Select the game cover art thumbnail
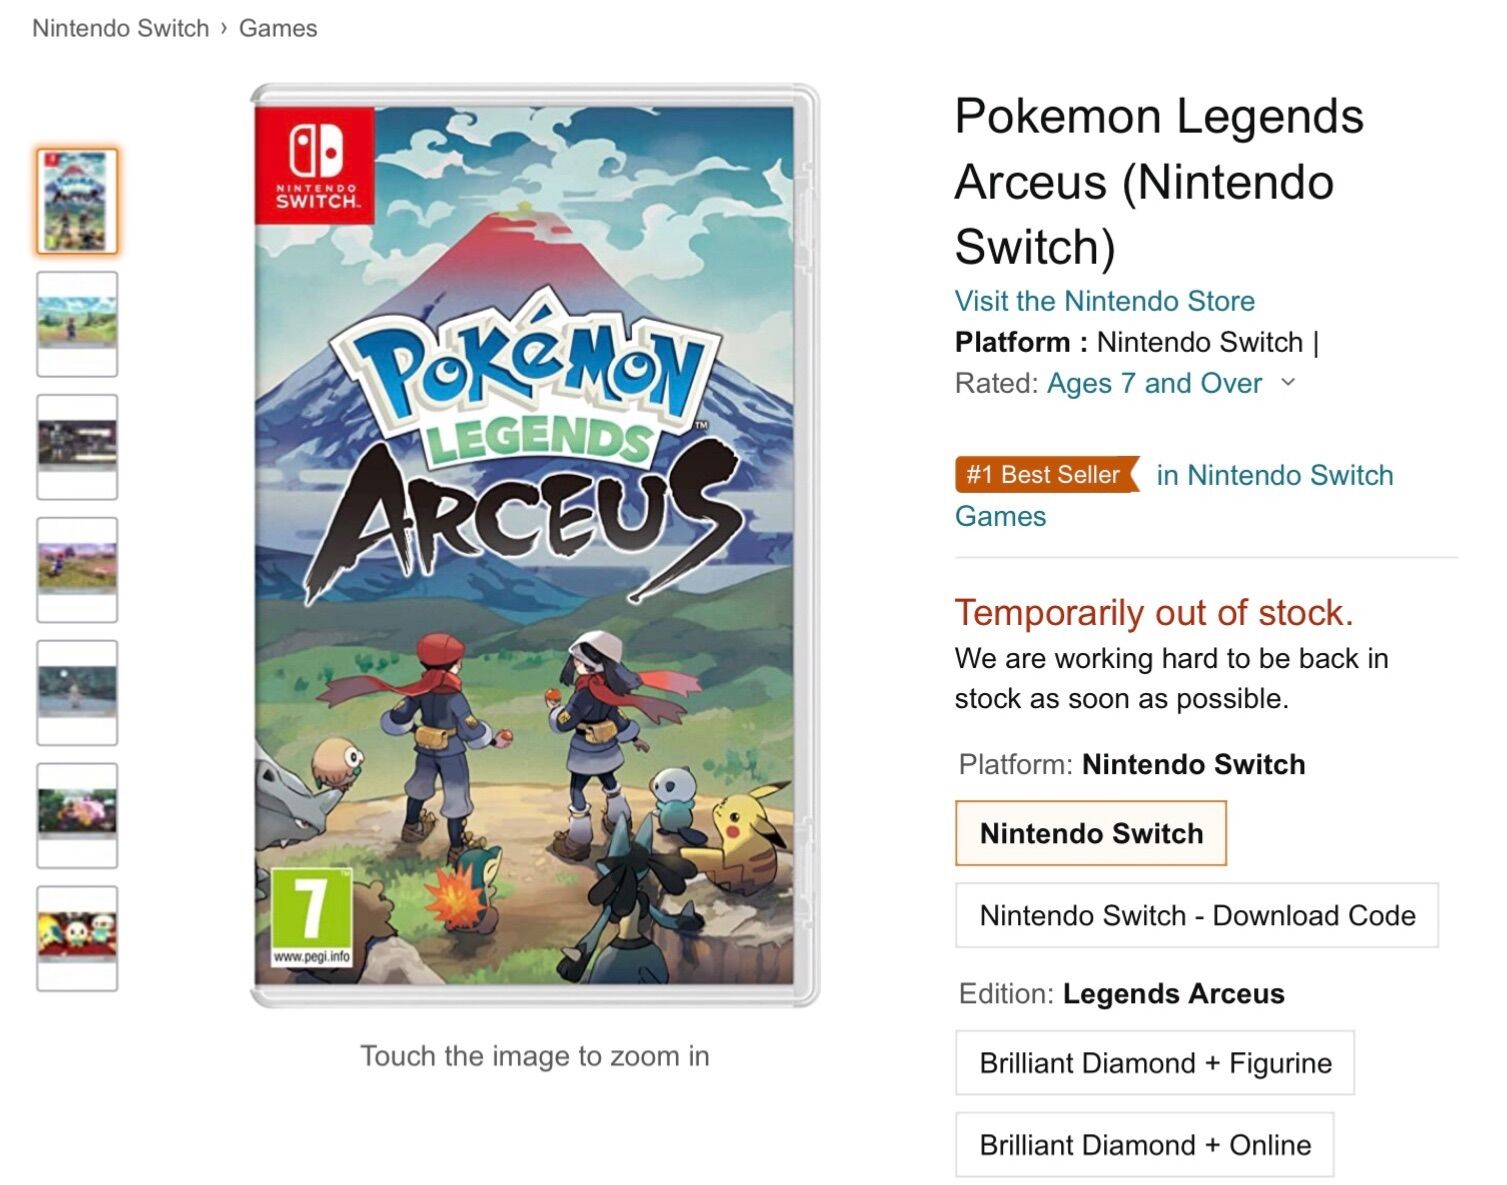The image size is (1507, 1185). tap(77, 201)
